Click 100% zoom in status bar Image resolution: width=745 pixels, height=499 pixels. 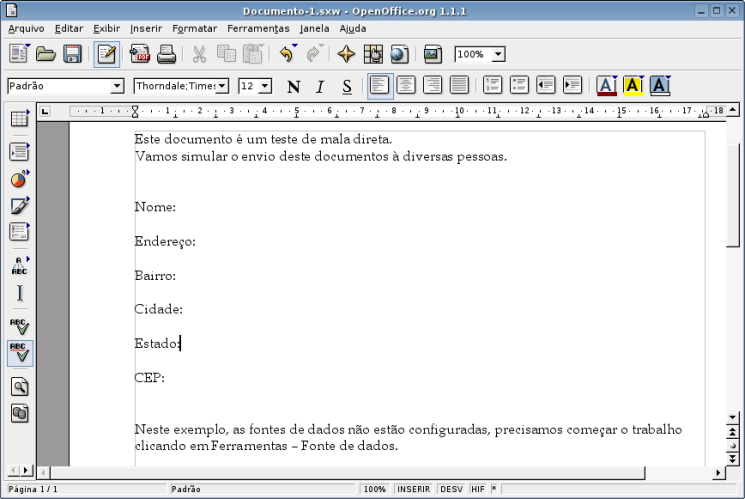[374, 489]
